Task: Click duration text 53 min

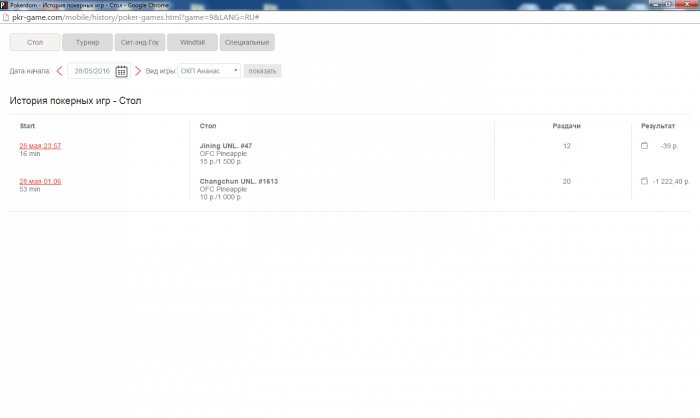Action: pos(30,189)
